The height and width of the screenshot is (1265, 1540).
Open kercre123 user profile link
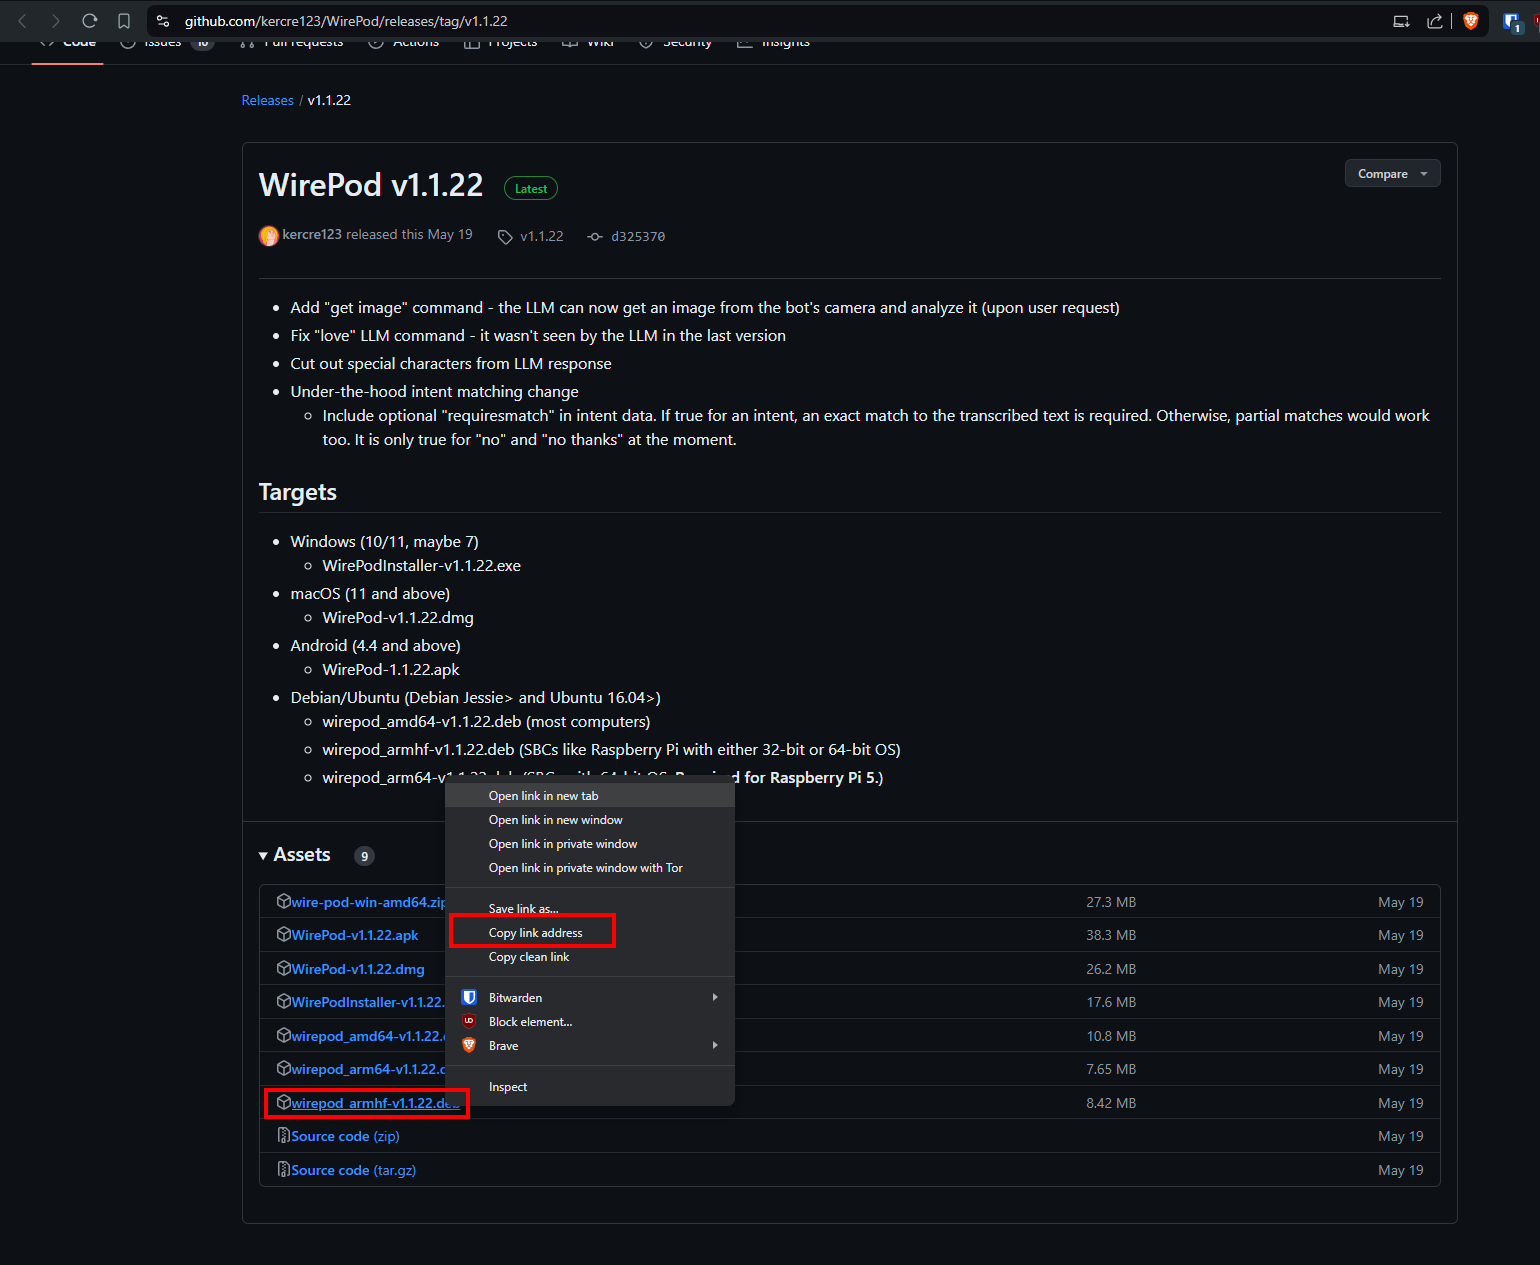pyautogui.click(x=312, y=234)
